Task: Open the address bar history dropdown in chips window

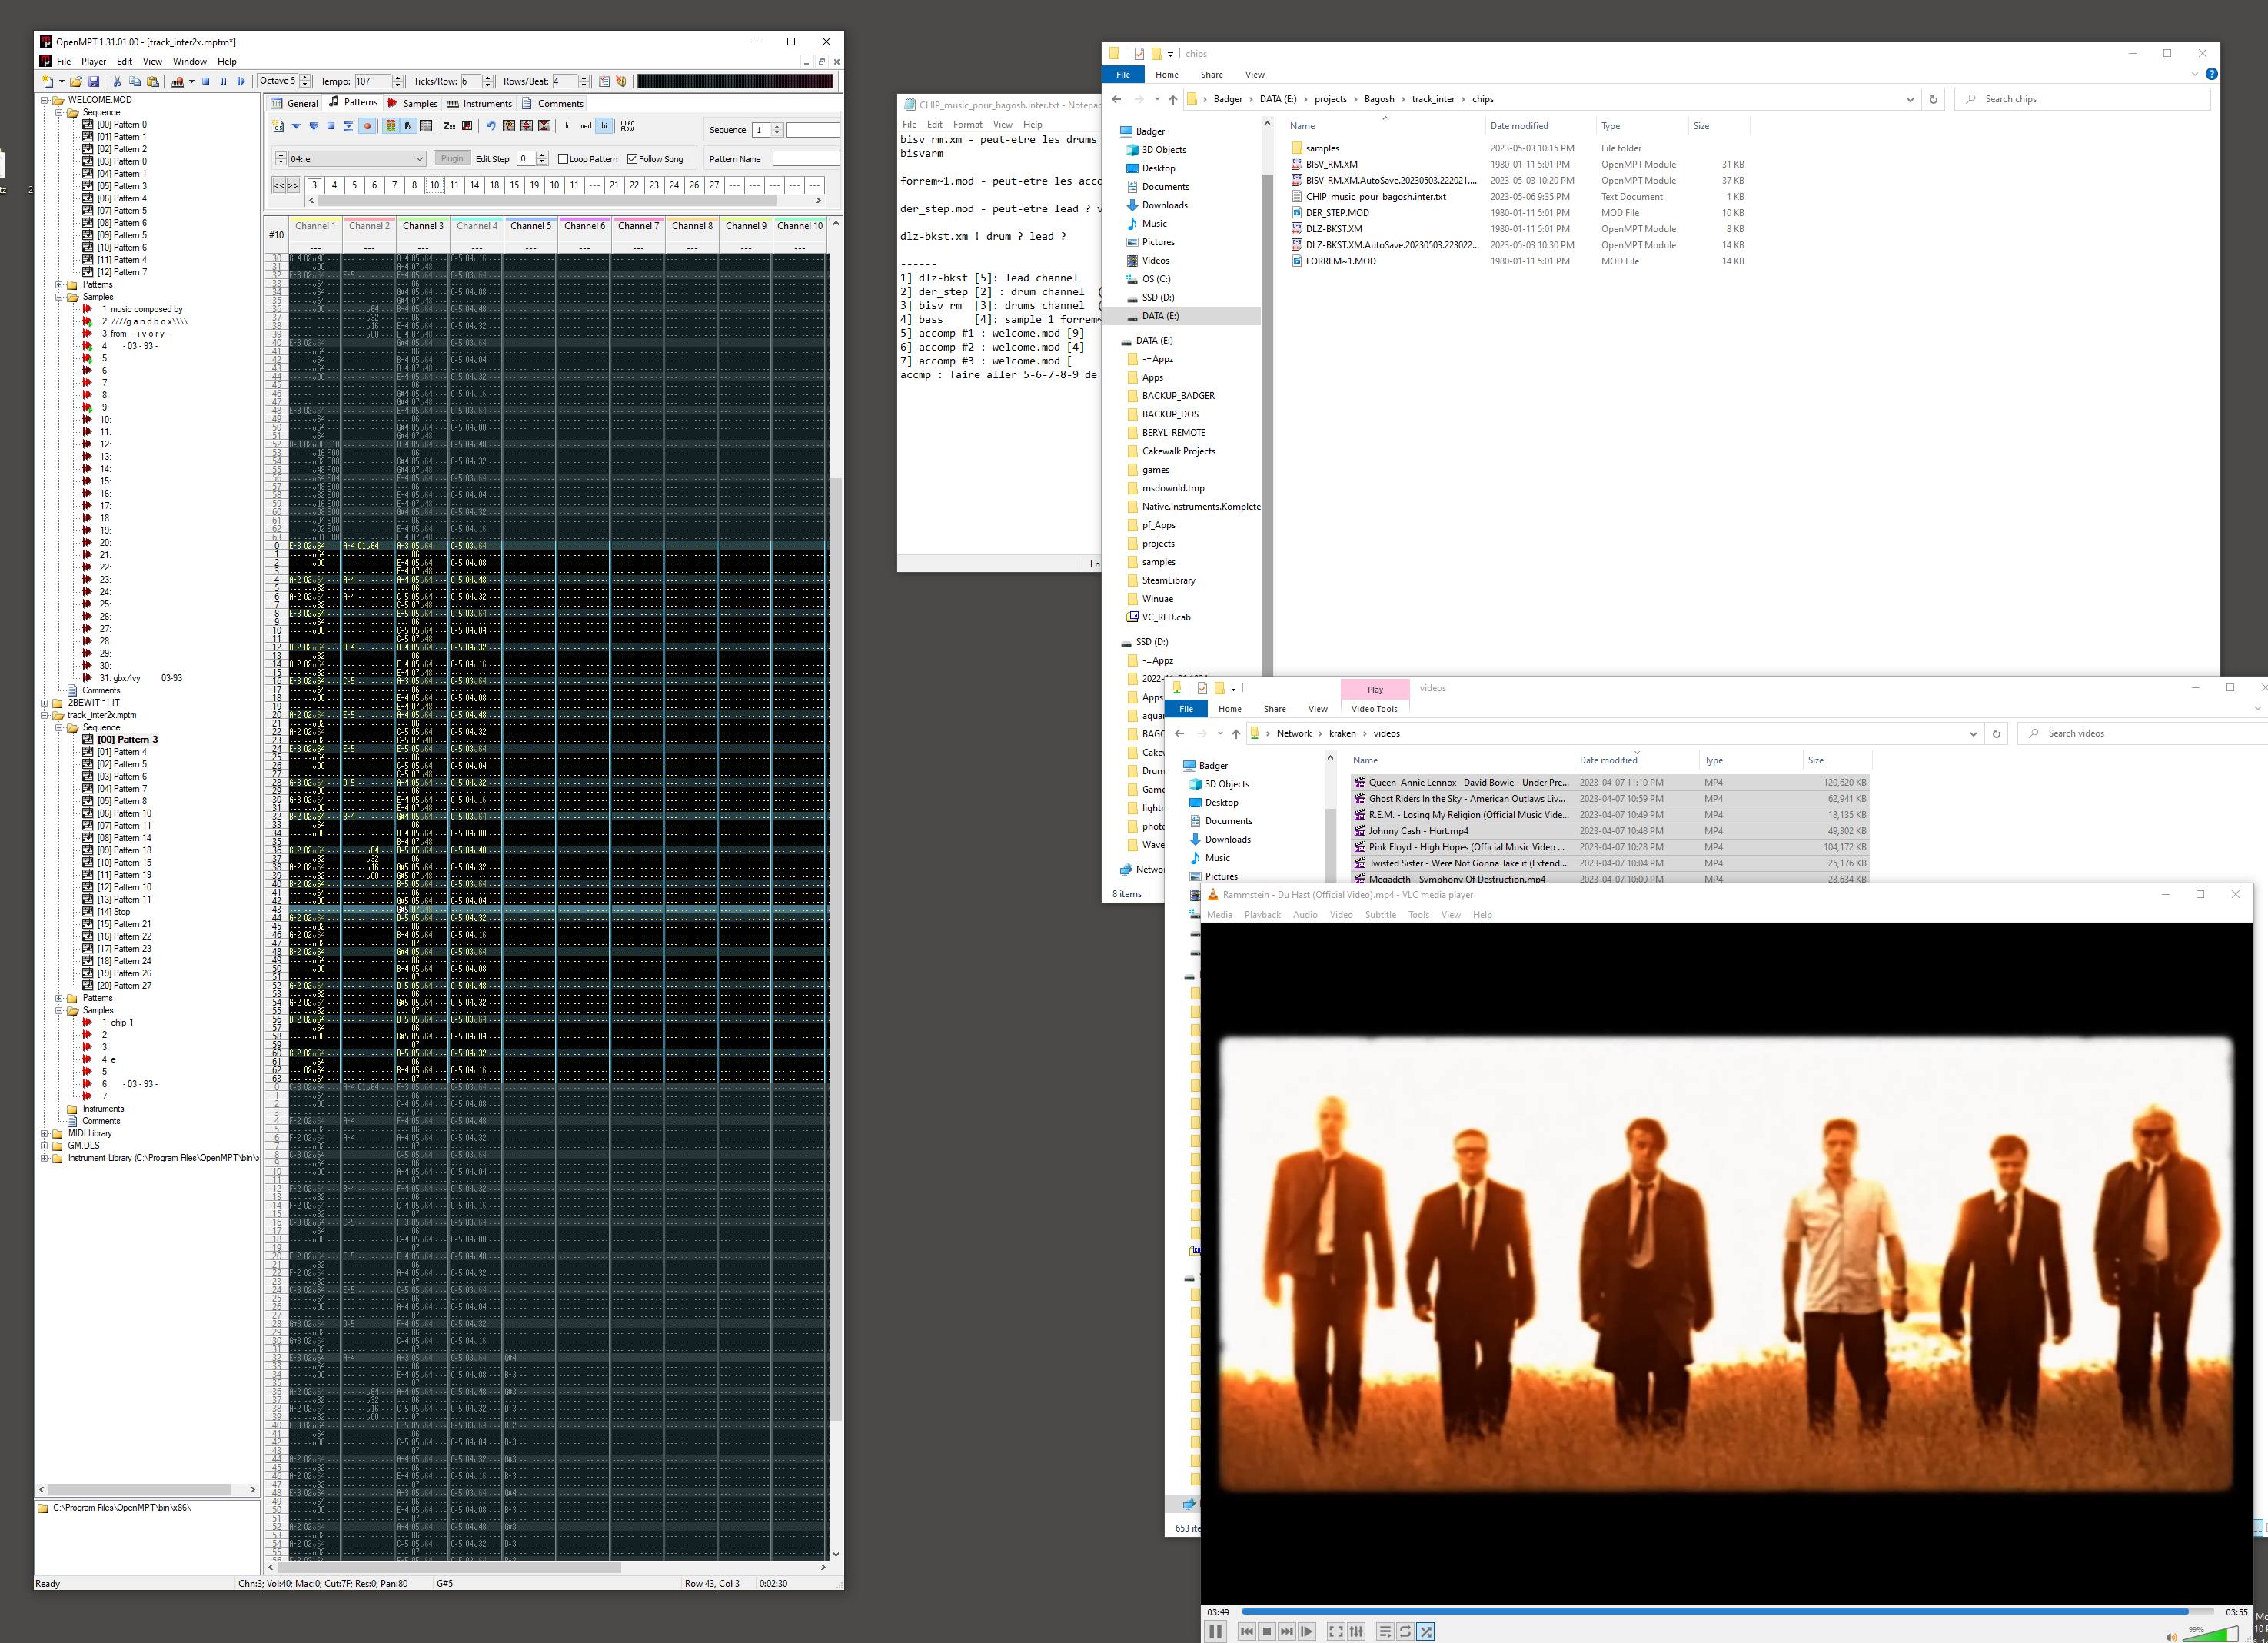Action: 1910,99
